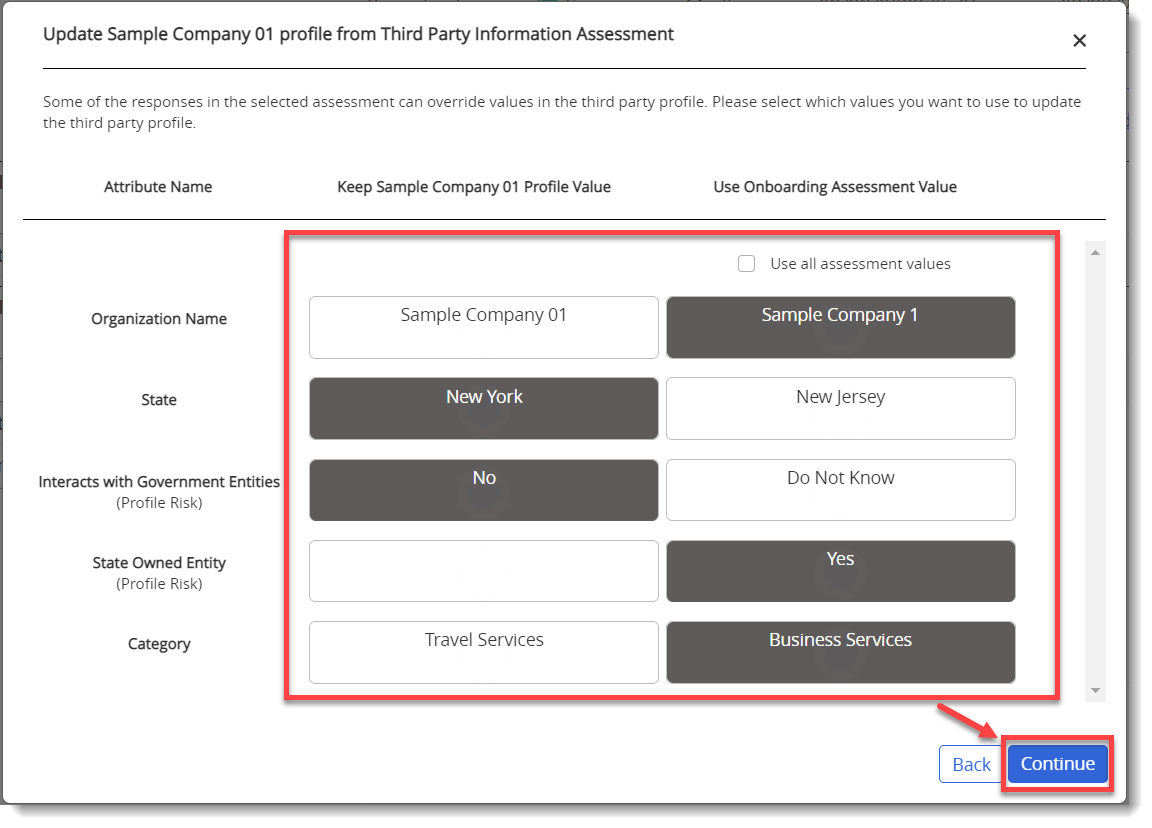The image size is (1152, 828).
Task: Click the Category attribute label
Action: point(159,644)
